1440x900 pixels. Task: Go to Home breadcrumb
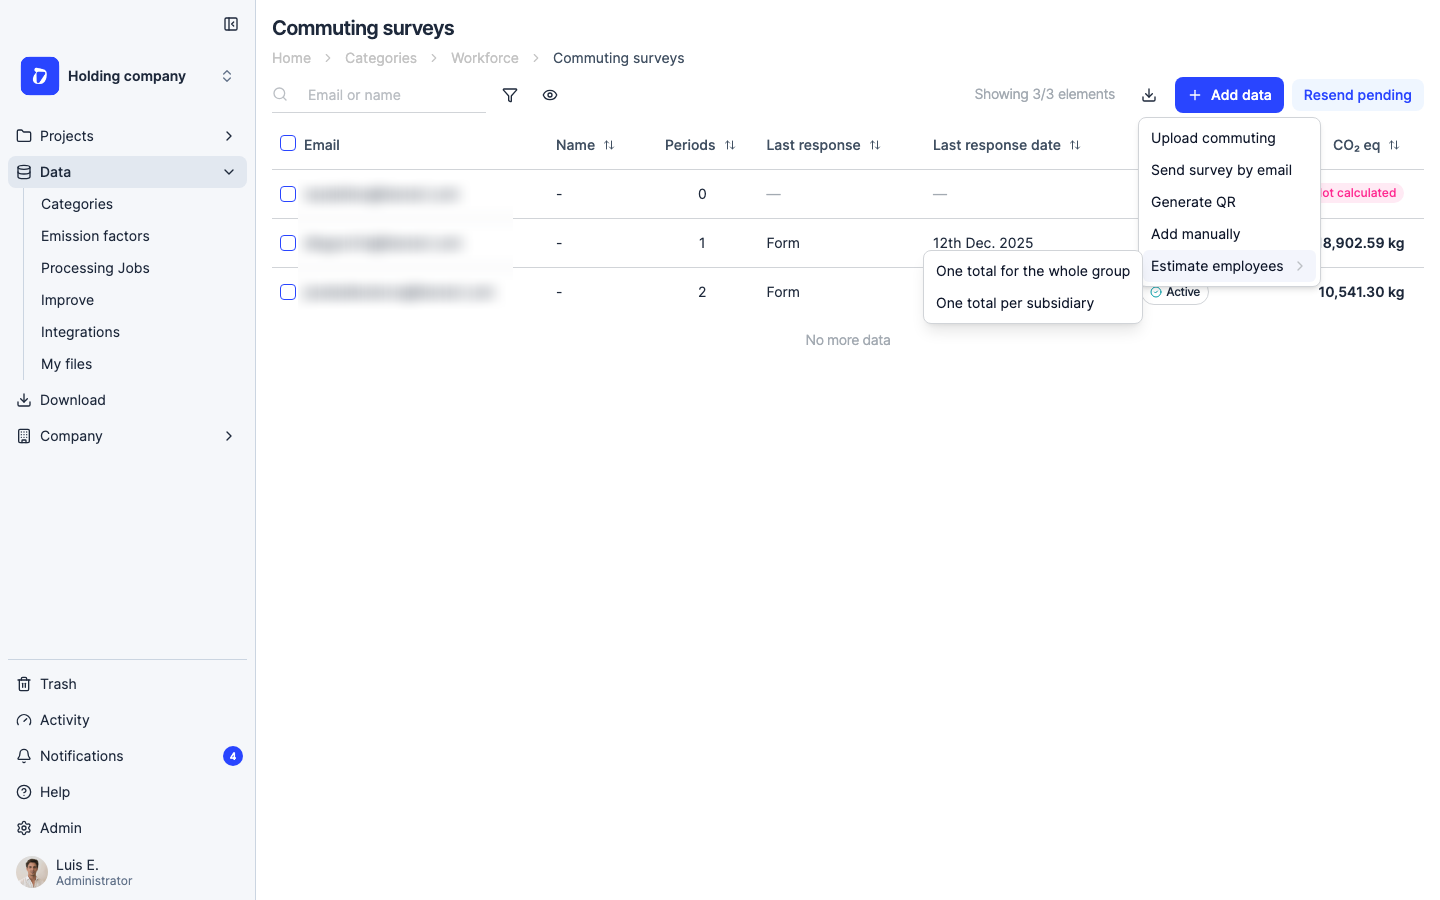[x=291, y=58]
